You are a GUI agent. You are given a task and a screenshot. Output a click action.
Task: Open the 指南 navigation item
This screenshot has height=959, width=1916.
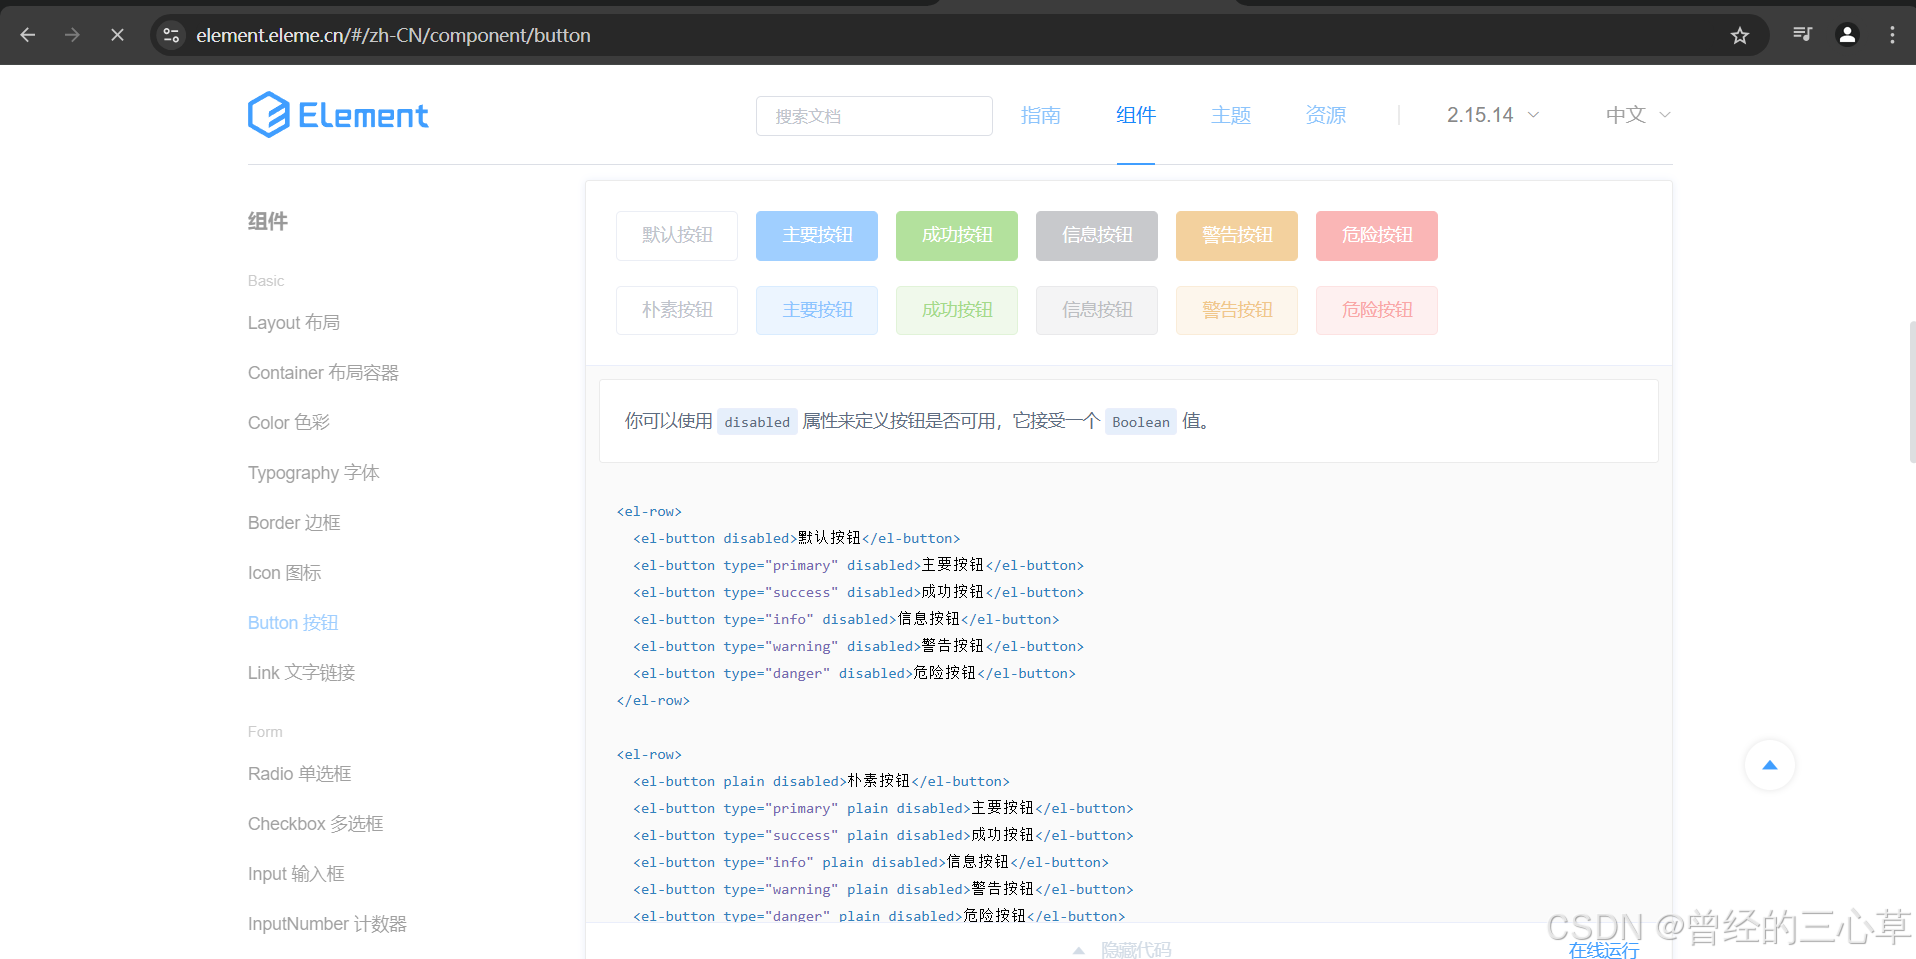point(1041,114)
